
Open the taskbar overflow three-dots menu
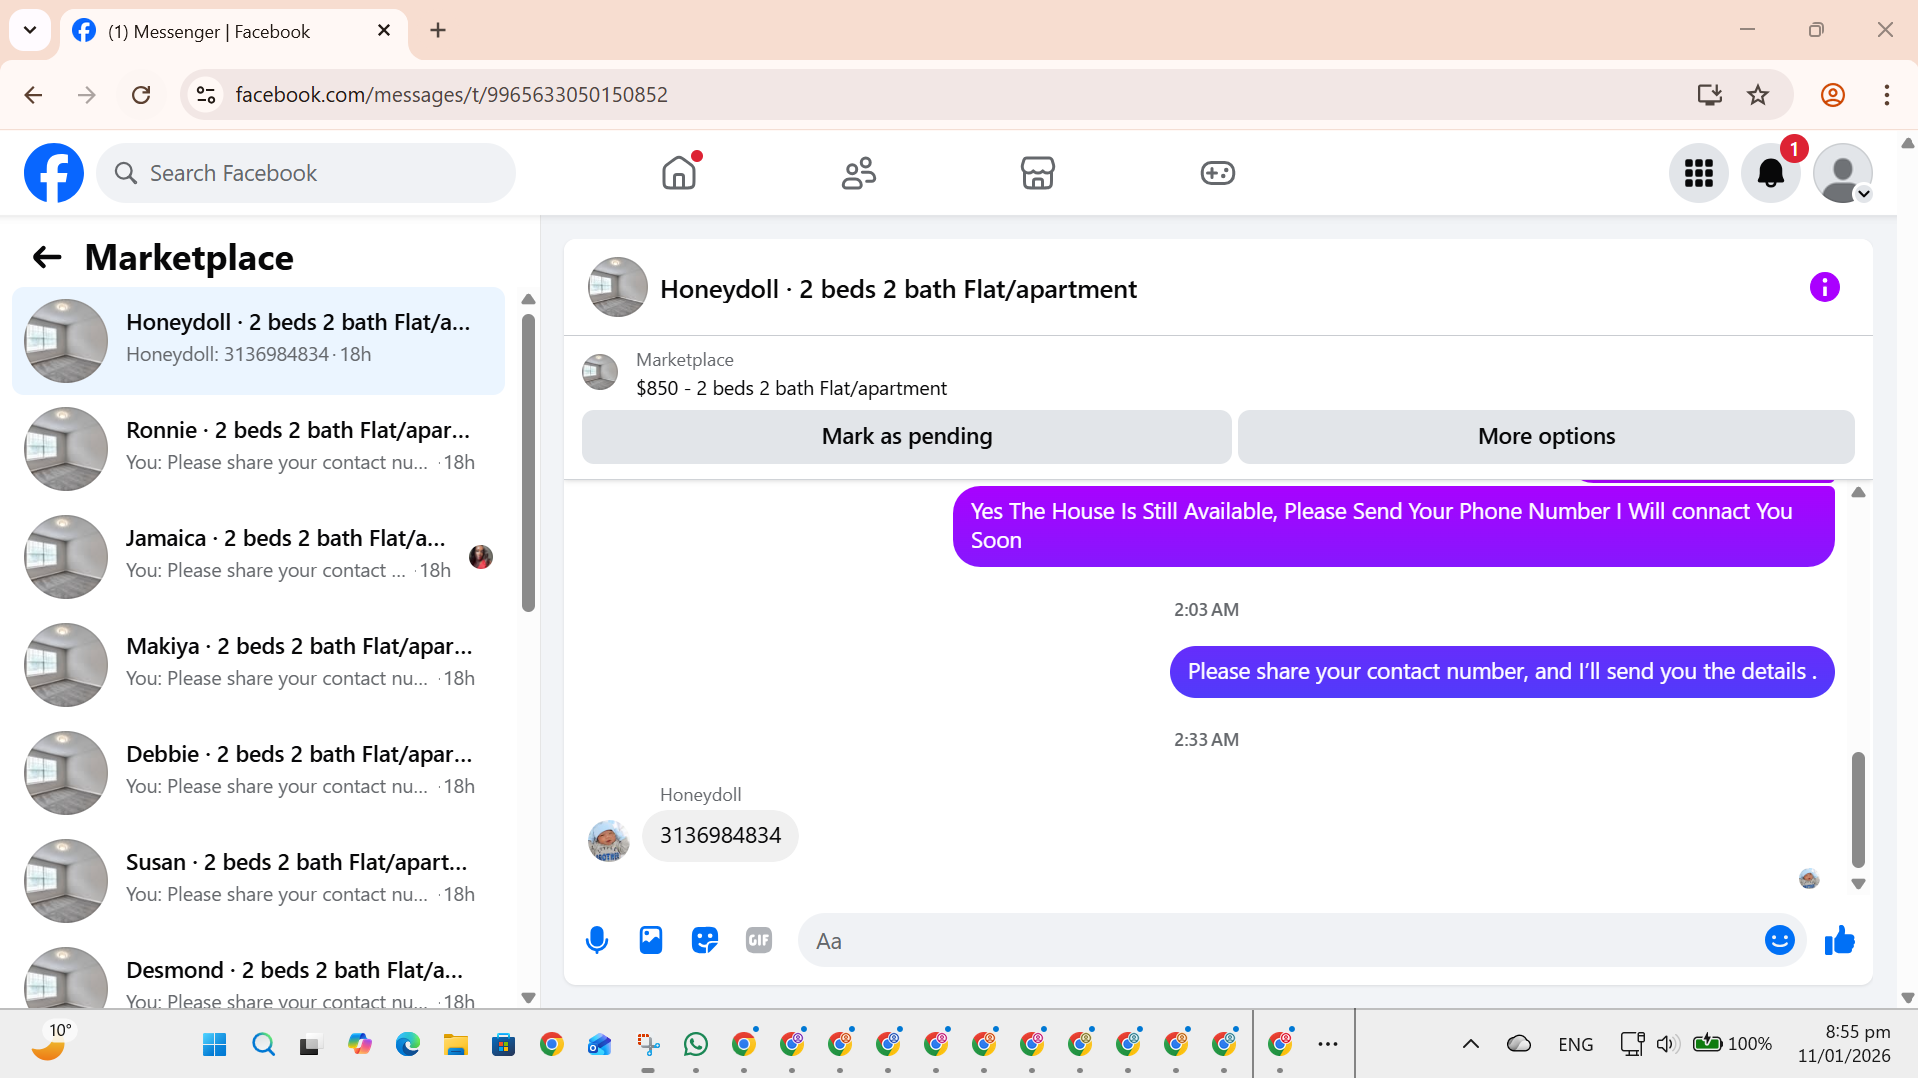point(1328,1044)
